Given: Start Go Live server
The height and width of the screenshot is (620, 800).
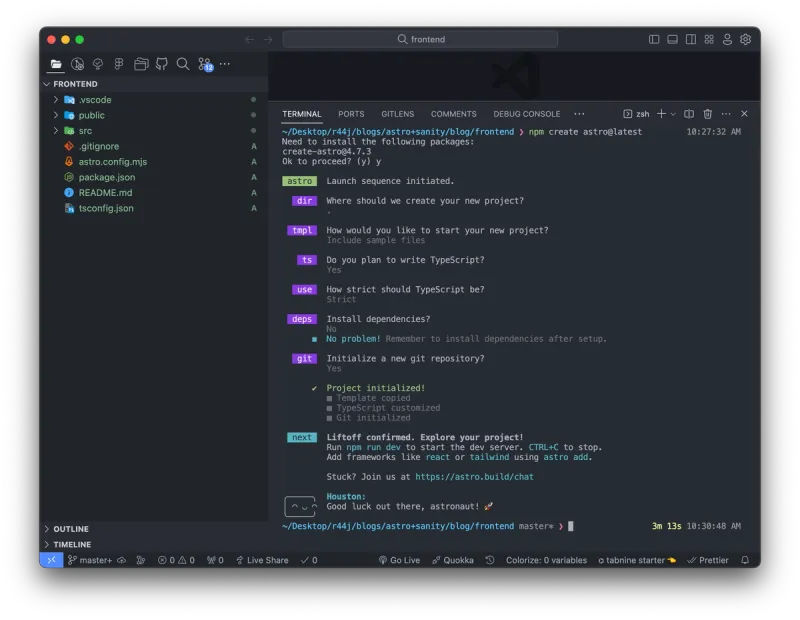Looking at the screenshot, I should (x=399, y=560).
